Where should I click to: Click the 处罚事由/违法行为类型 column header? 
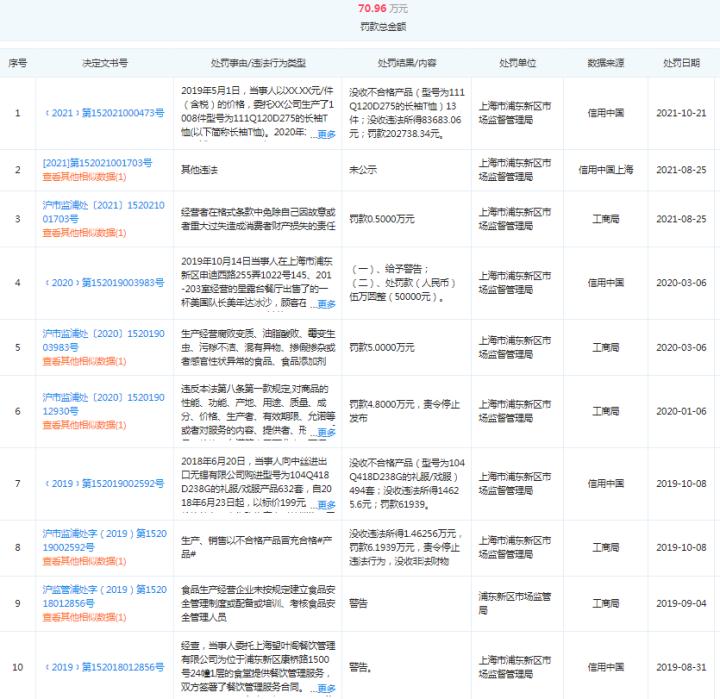click(259, 63)
